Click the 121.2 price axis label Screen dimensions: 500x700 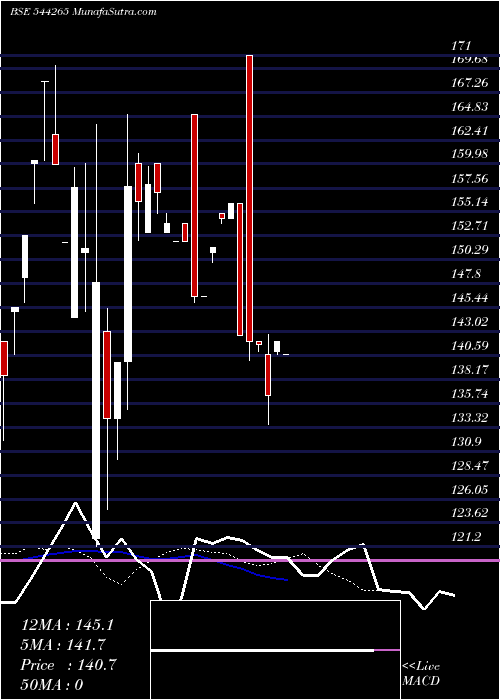tap(466, 537)
